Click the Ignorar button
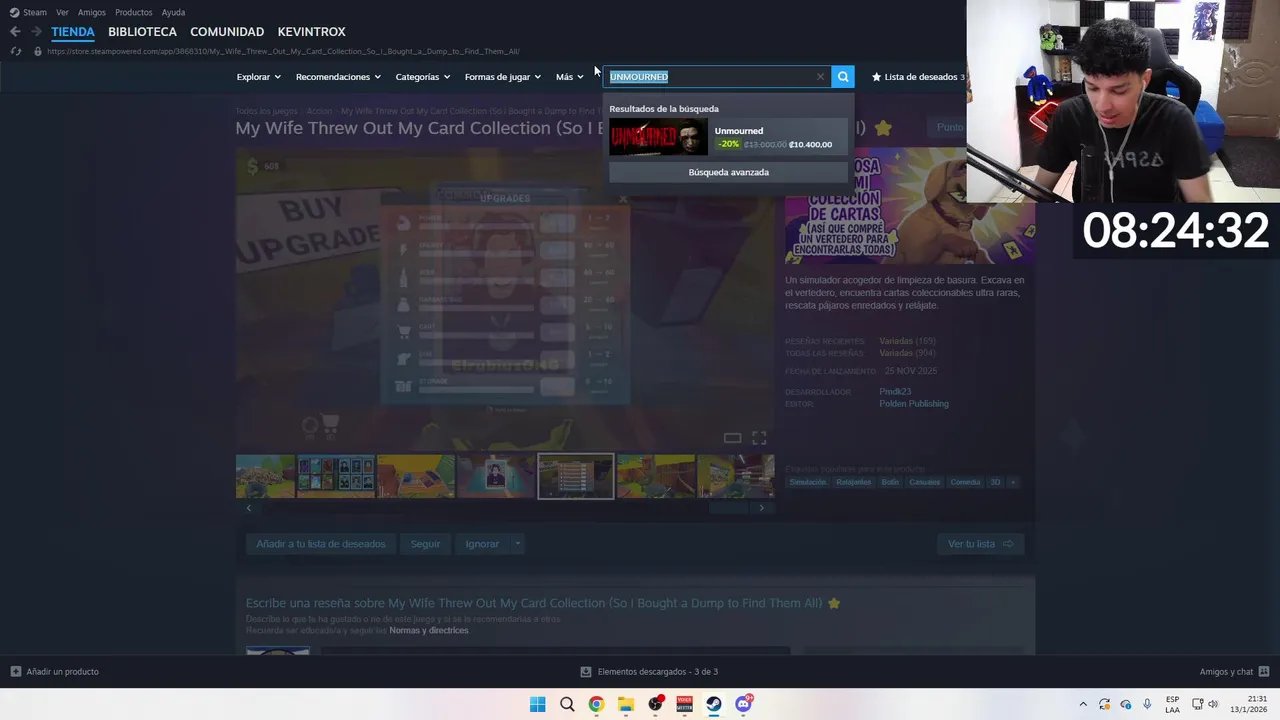1280x720 pixels. (x=482, y=544)
